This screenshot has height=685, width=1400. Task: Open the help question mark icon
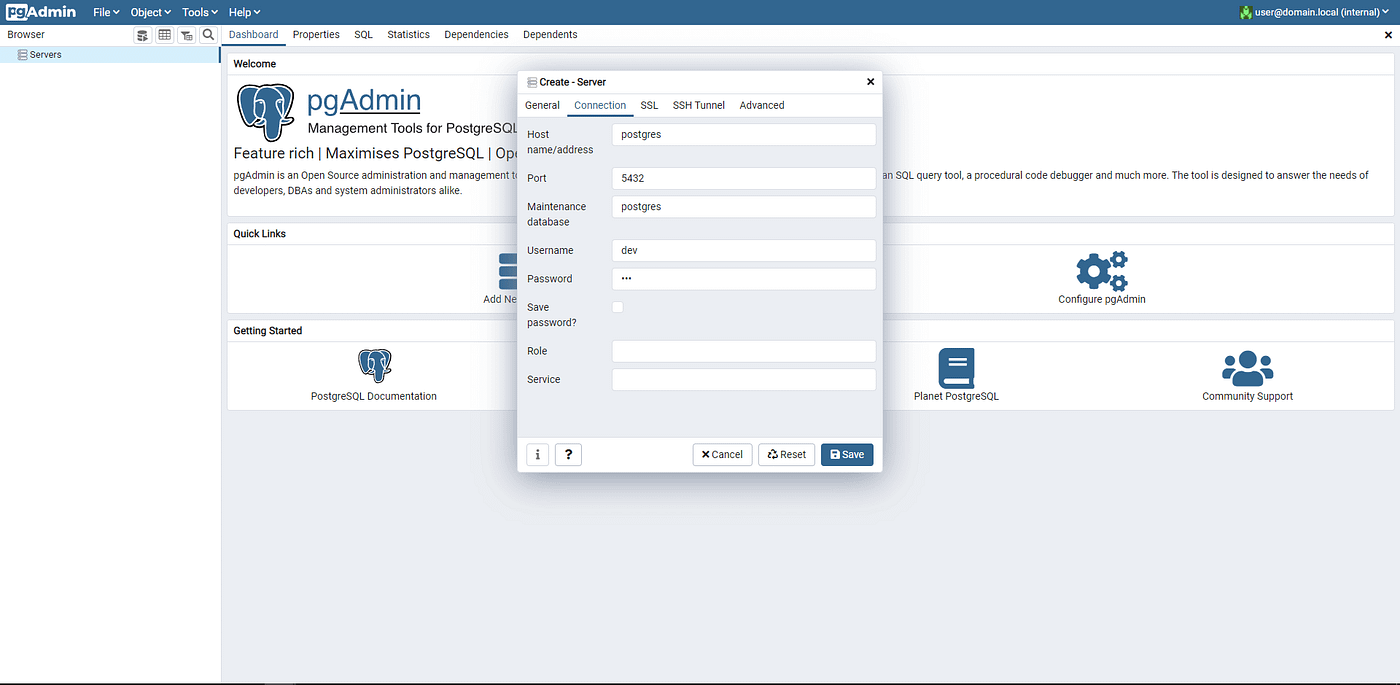[568, 454]
